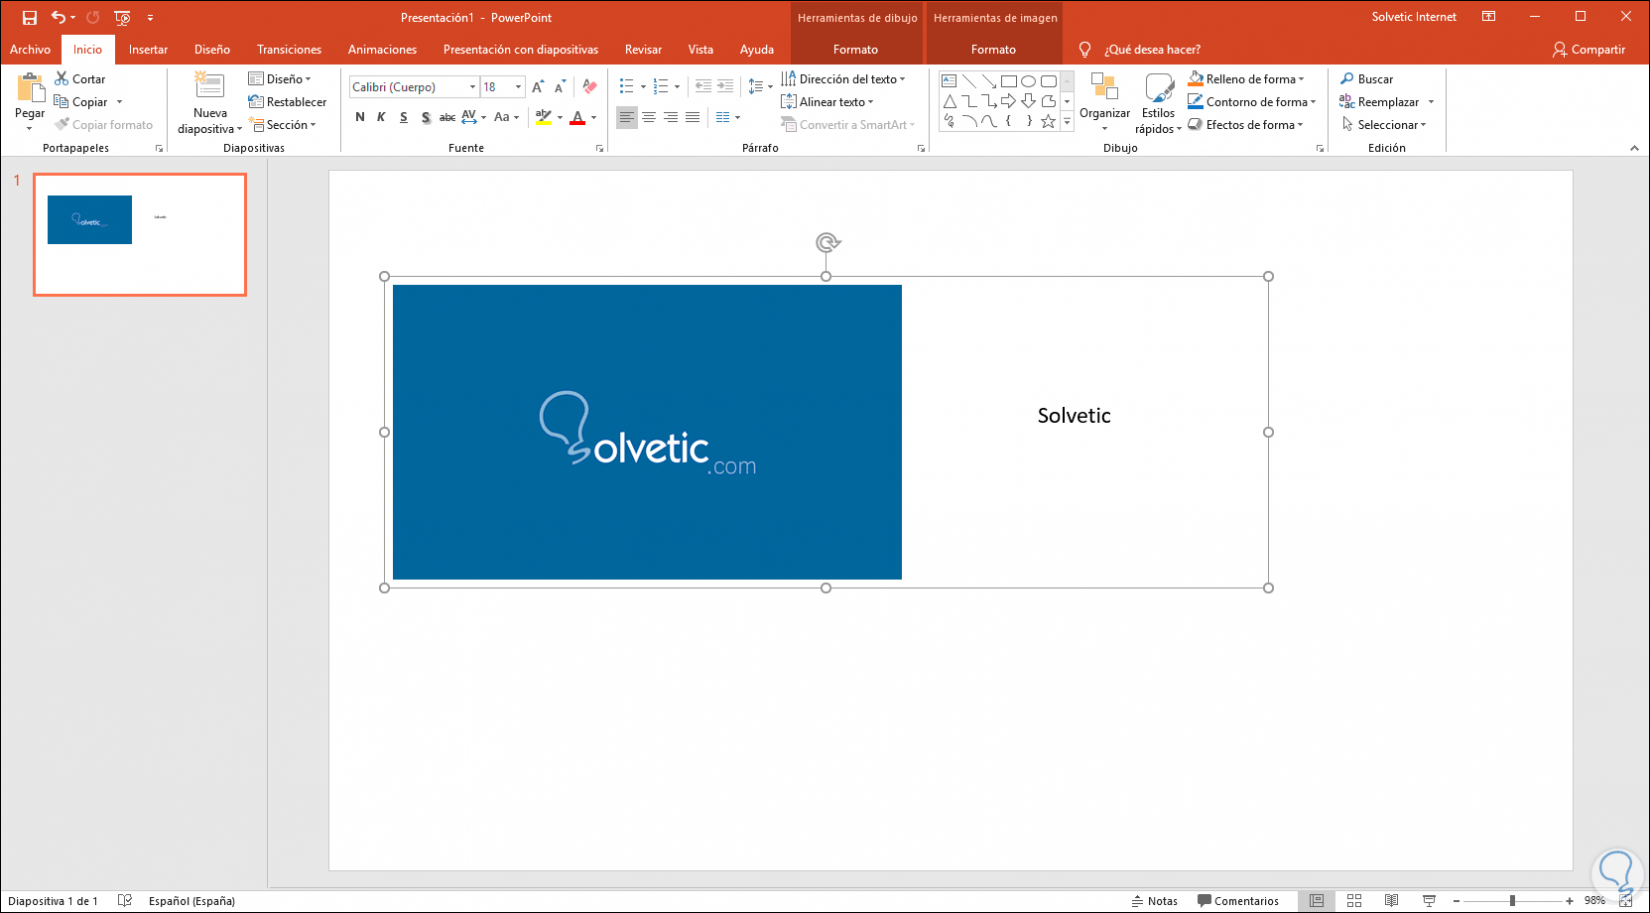This screenshot has width=1650, height=913.
Task: Click the Save icon in title bar
Action: (29, 17)
